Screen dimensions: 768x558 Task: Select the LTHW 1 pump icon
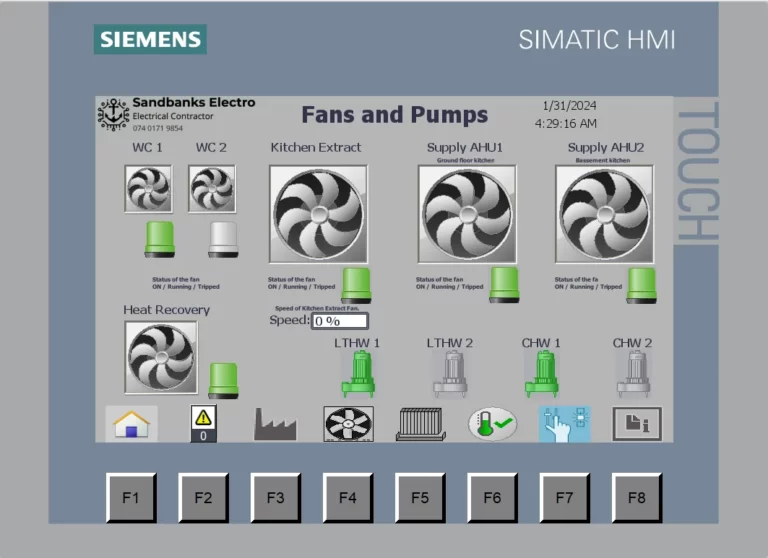click(359, 374)
